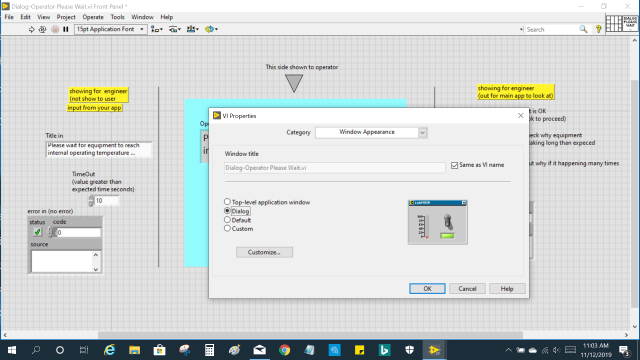
Task: Click the horizontal scrollbar of front panel
Action: point(310,335)
